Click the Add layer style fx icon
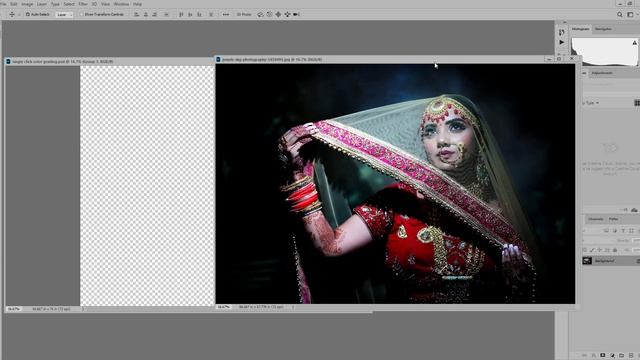This screenshot has width=640, height=360. tap(594, 355)
